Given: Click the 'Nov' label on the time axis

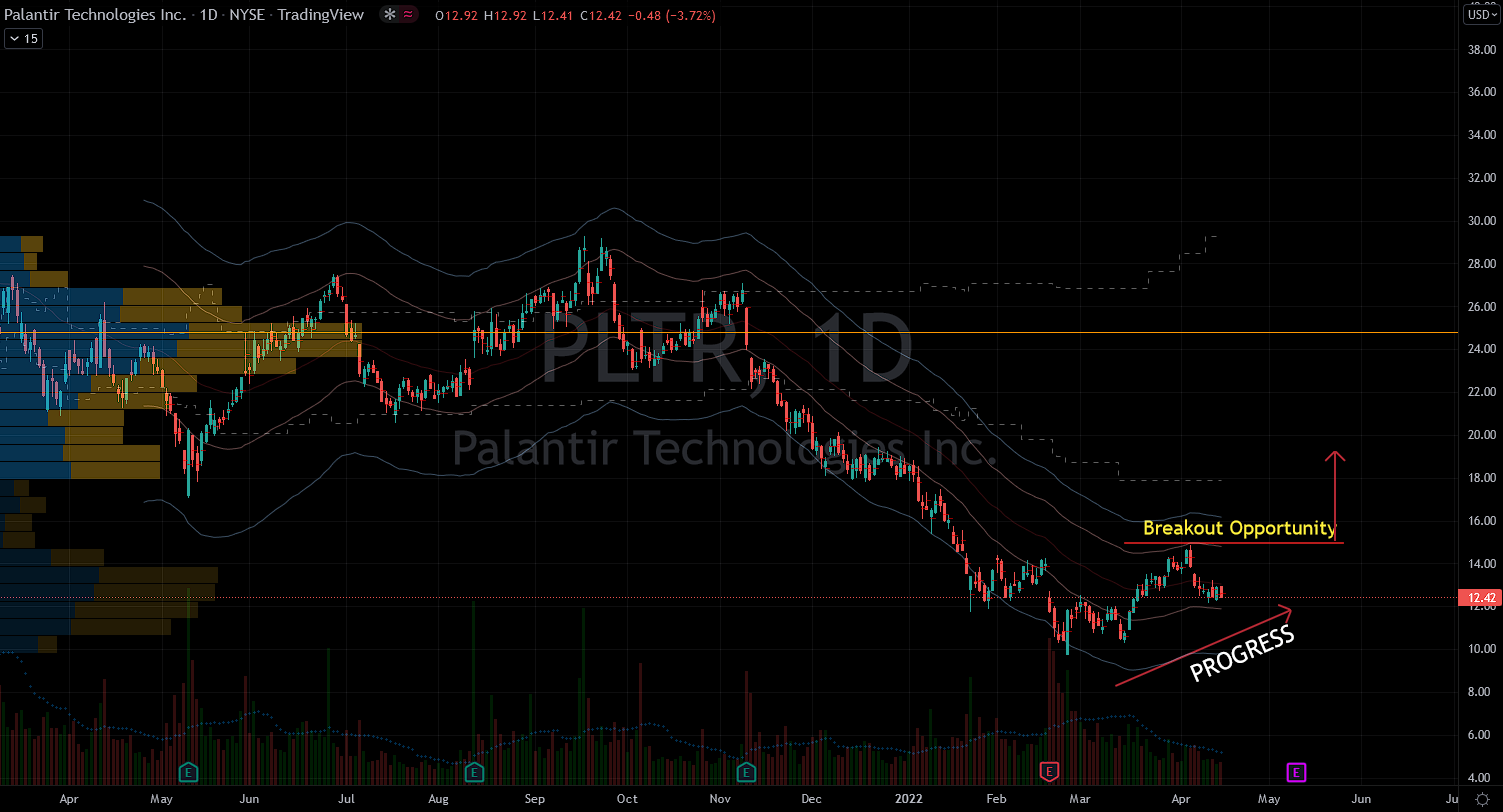Looking at the screenshot, I should [x=719, y=799].
